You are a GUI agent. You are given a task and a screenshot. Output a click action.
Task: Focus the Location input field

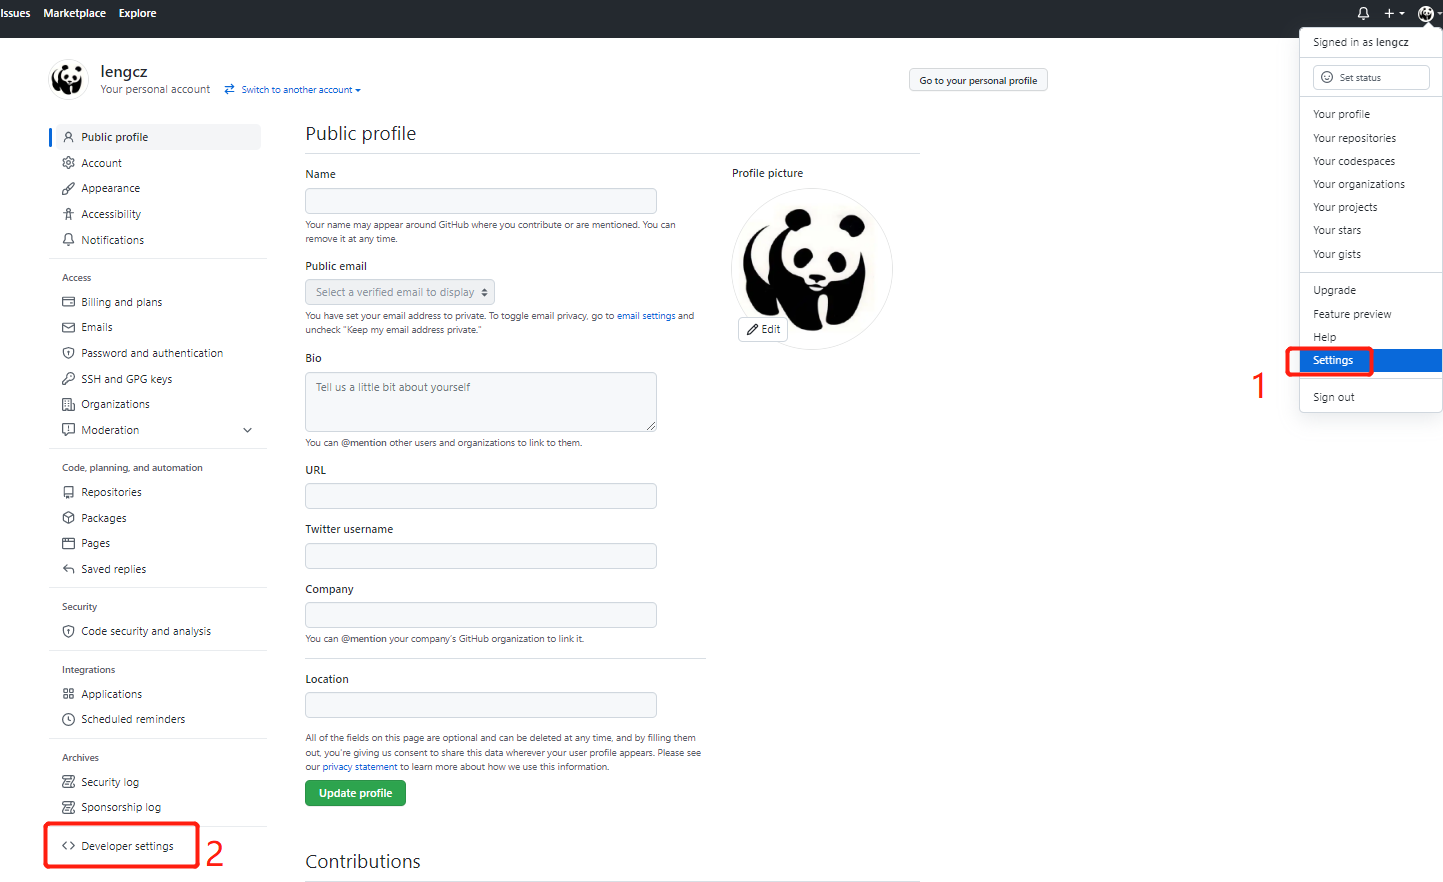[481, 705]
